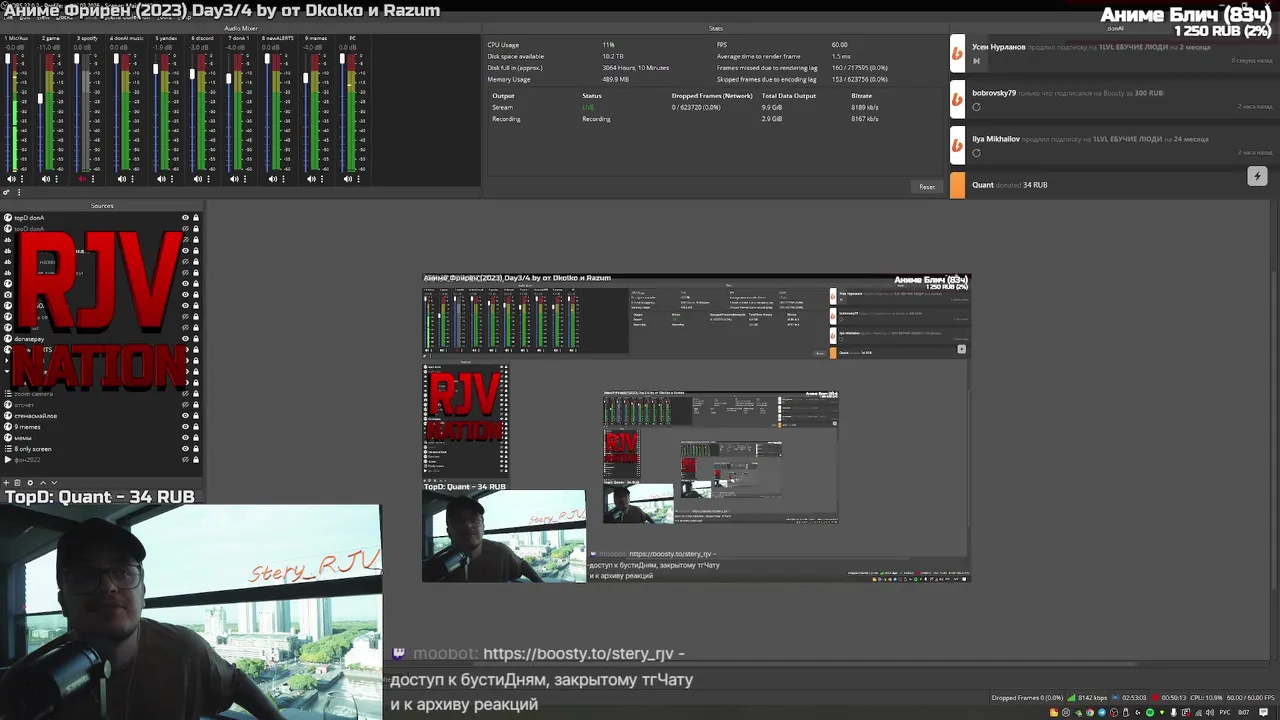The height and width of the screenshot is (720, 1280).
Task: Show the hidden фон2022 source
Action: (x=185, y=460)
